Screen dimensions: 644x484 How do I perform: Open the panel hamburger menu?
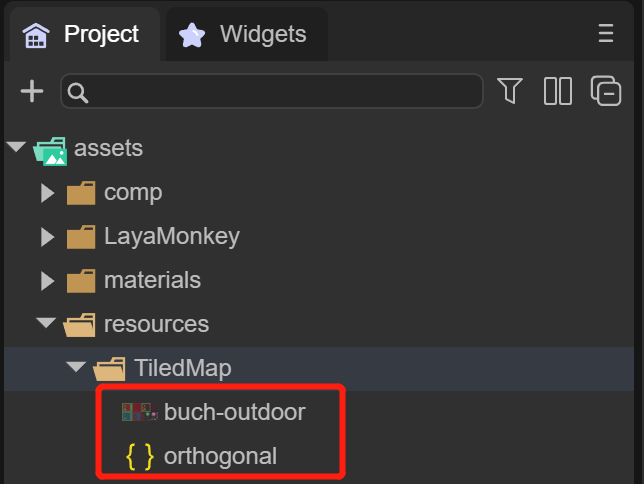(x=605, y=34)
